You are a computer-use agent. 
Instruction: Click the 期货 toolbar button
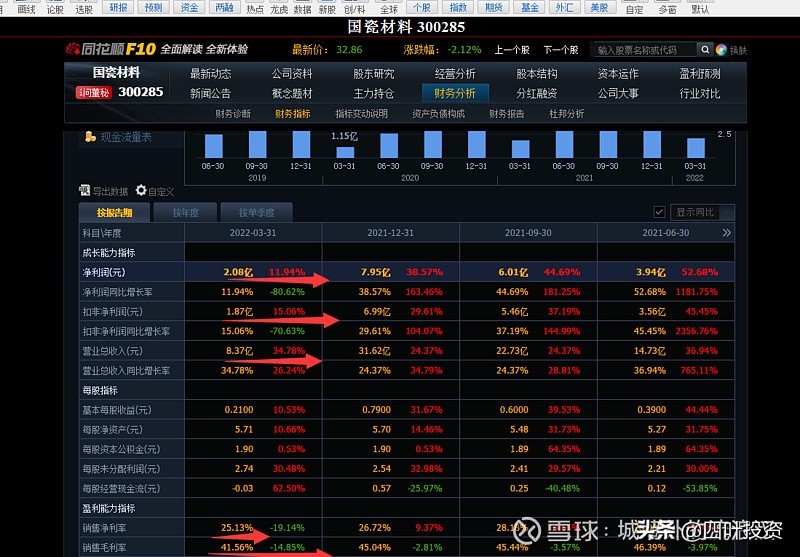(493, 7)
